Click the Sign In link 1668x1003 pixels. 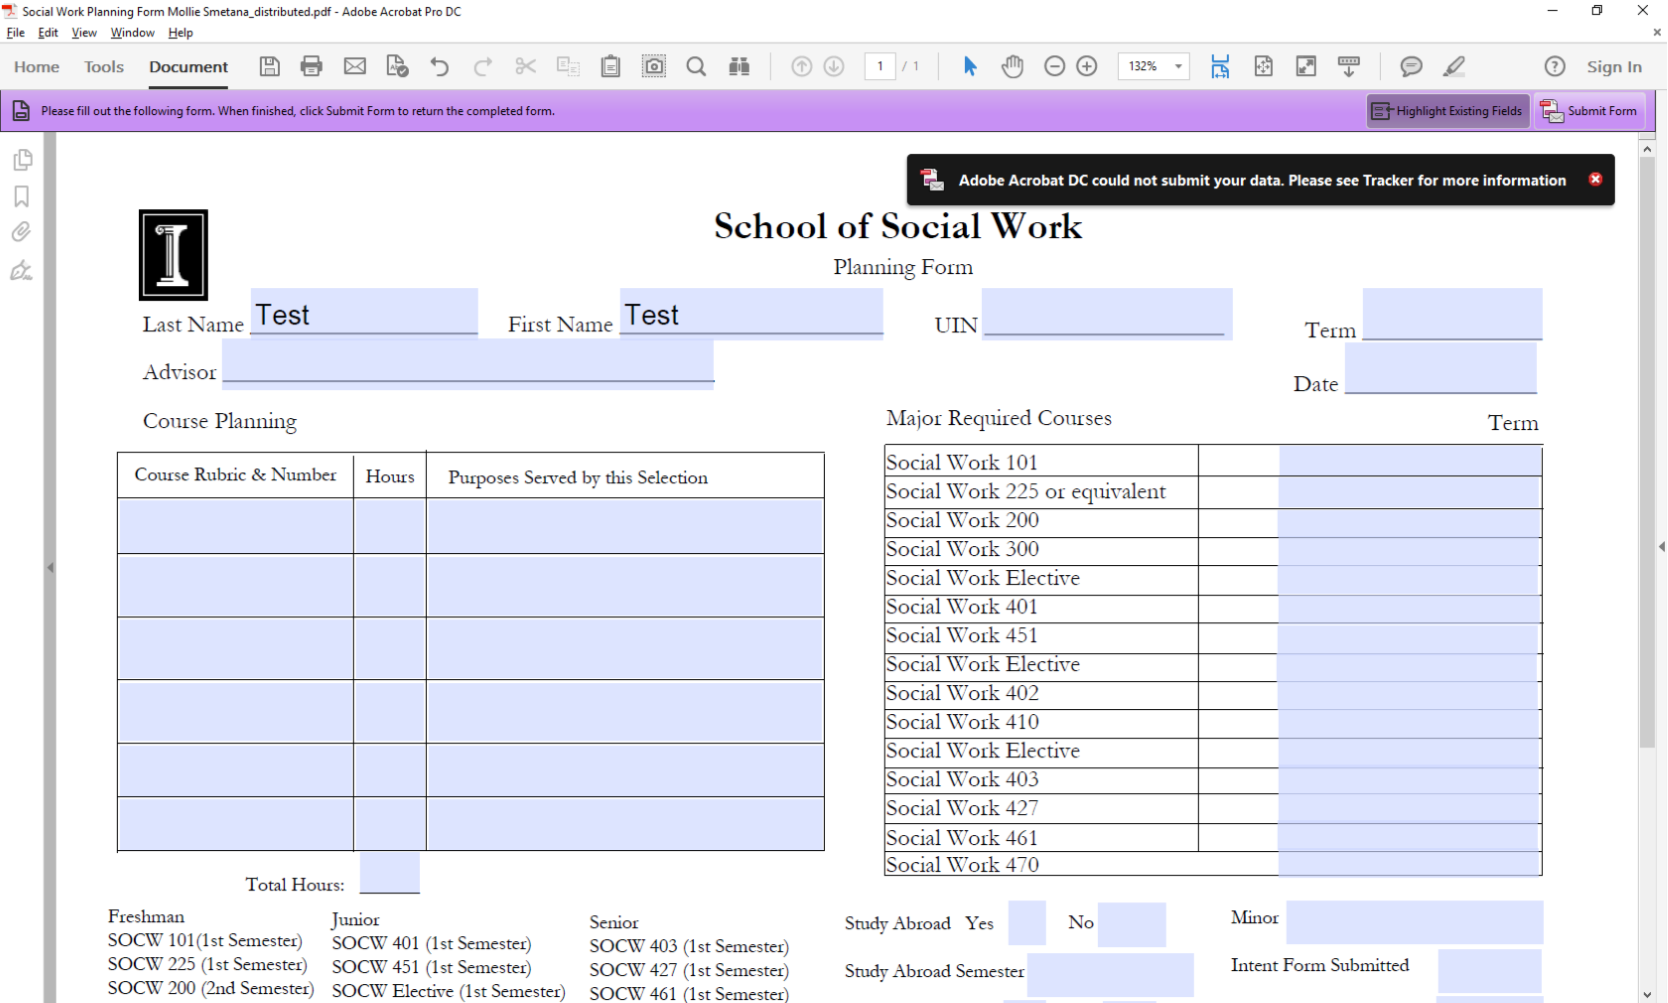pyautogui.click(x=1614, y=67)
